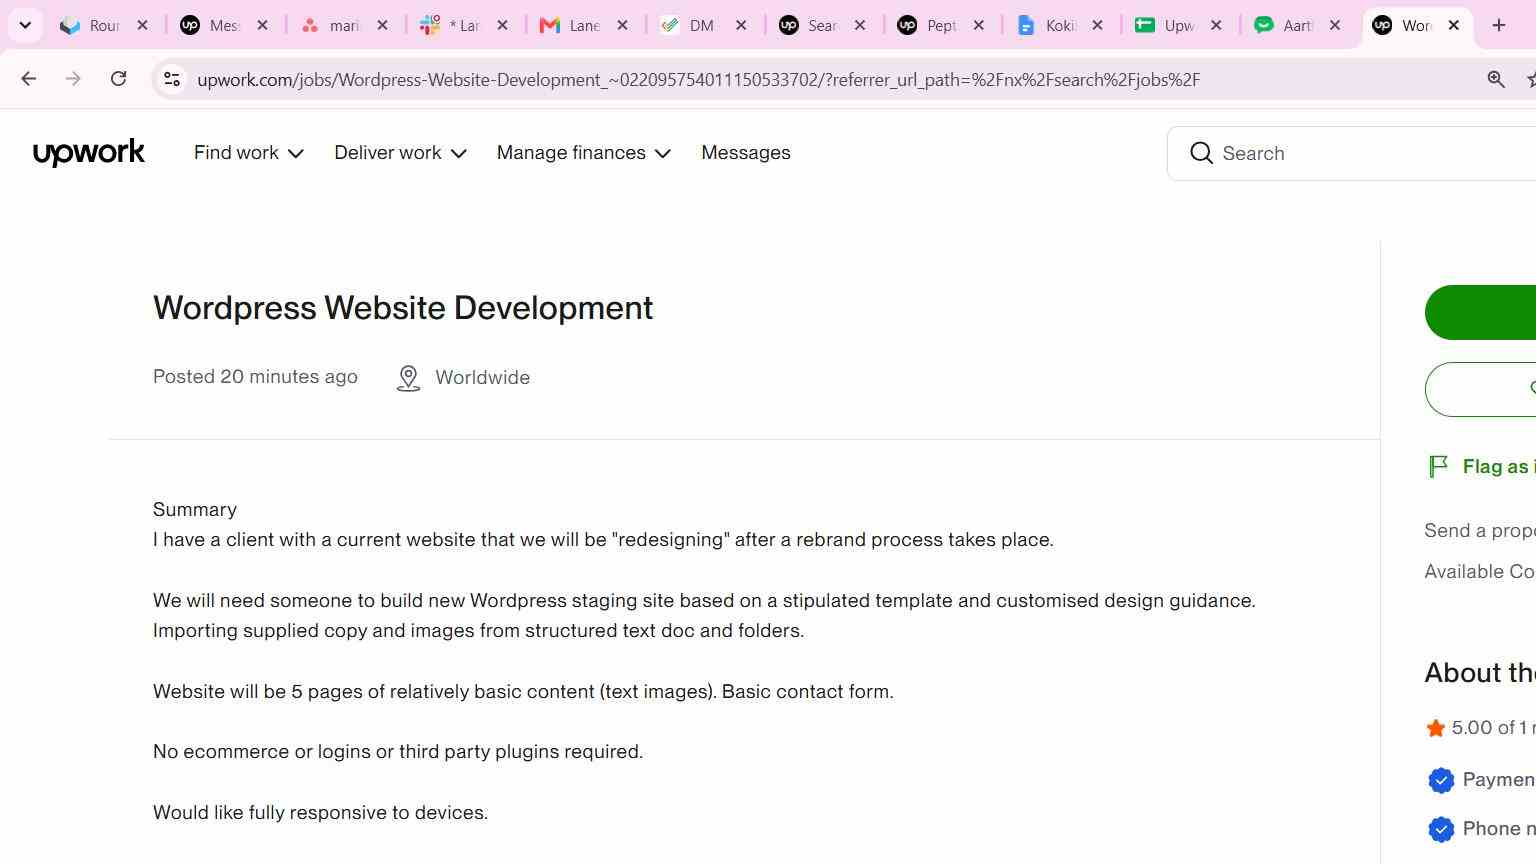Expand the Find work dropdown menu
The image size is (1536, 864).
[249, 153]
